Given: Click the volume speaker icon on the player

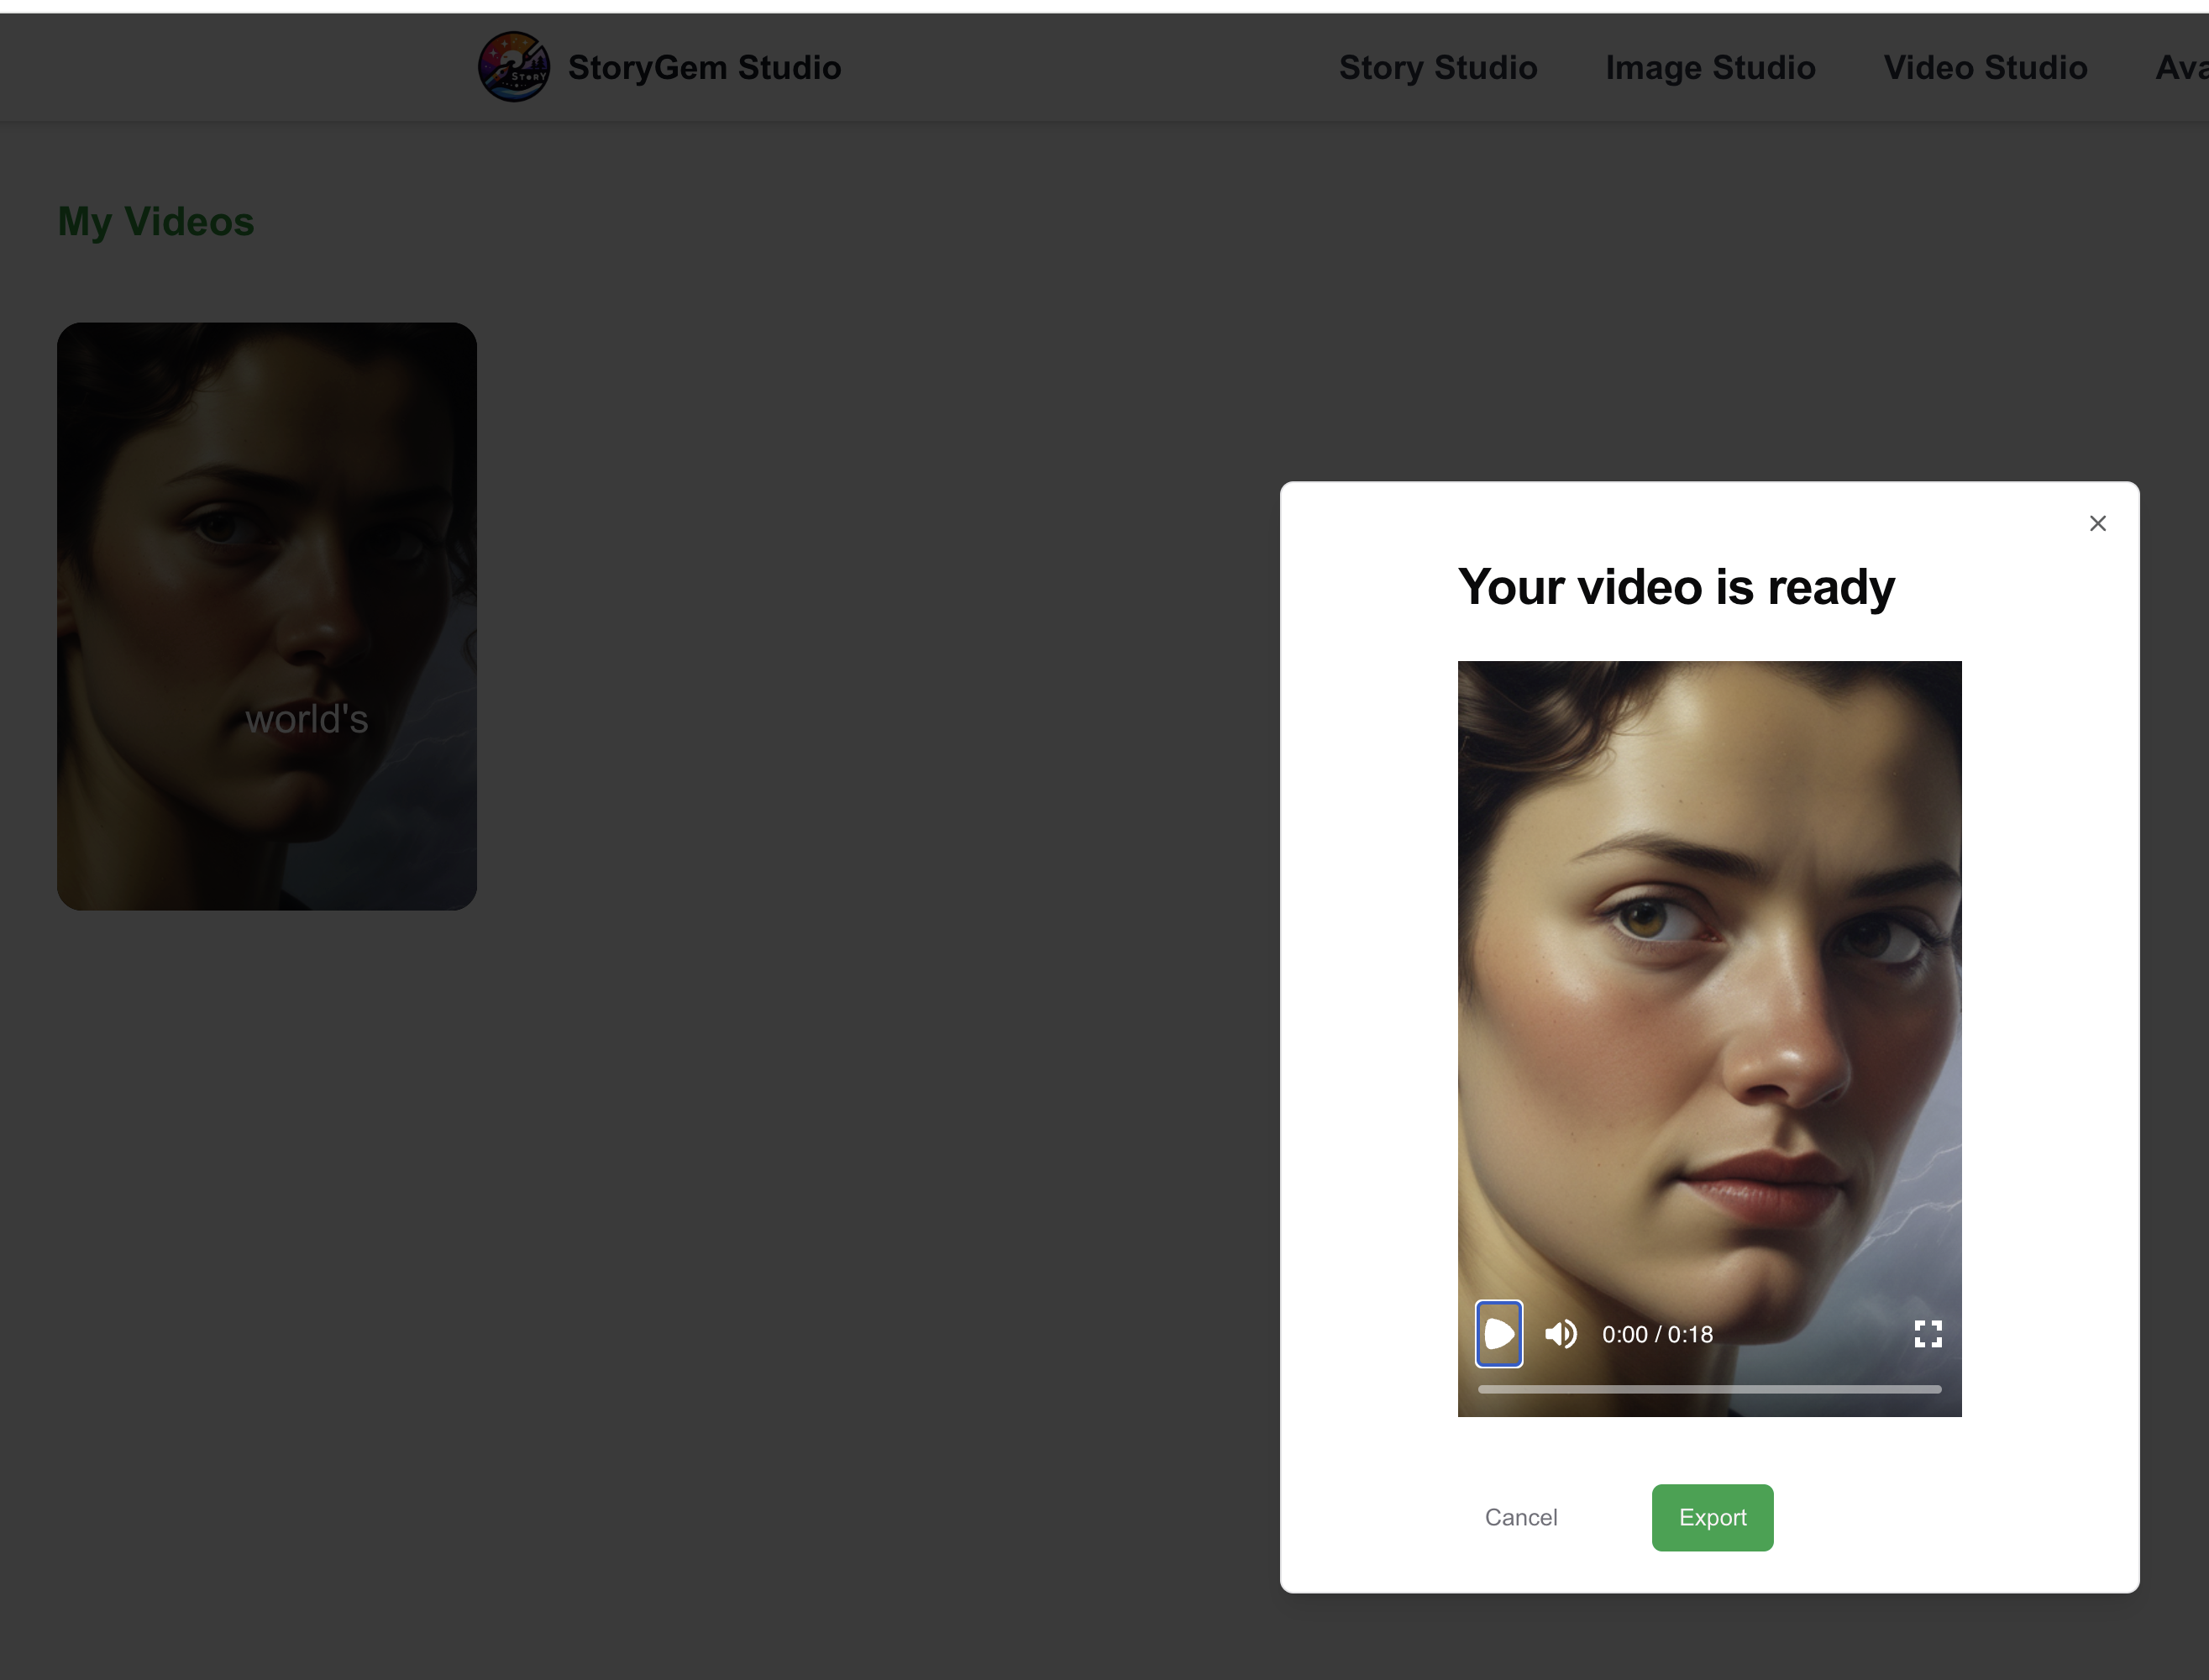Looking at the screenshot, I should click(x=1560, y=1334).
